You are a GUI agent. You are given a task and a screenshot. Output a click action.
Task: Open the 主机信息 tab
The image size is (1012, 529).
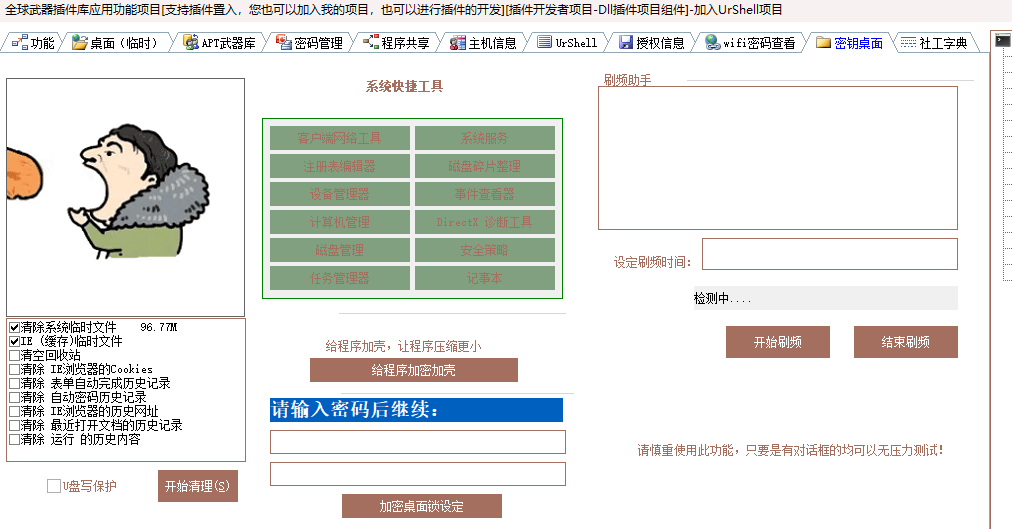(485, 43)
